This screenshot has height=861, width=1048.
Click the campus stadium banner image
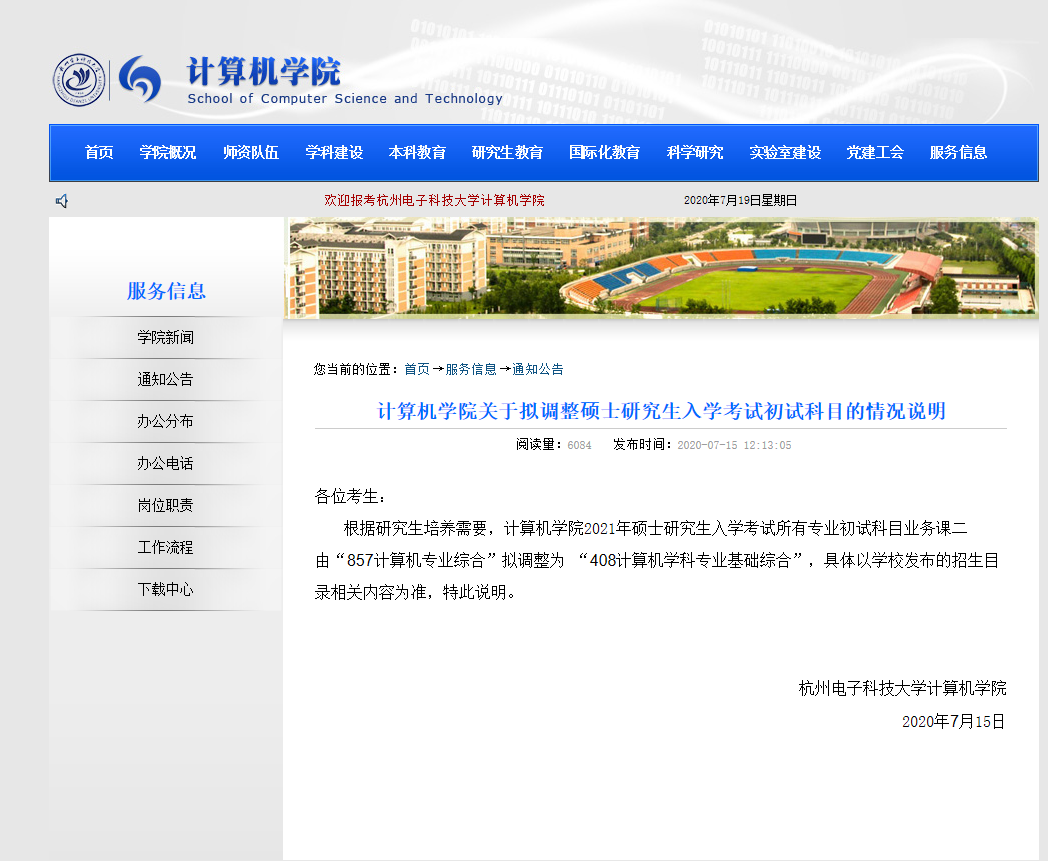662,267
